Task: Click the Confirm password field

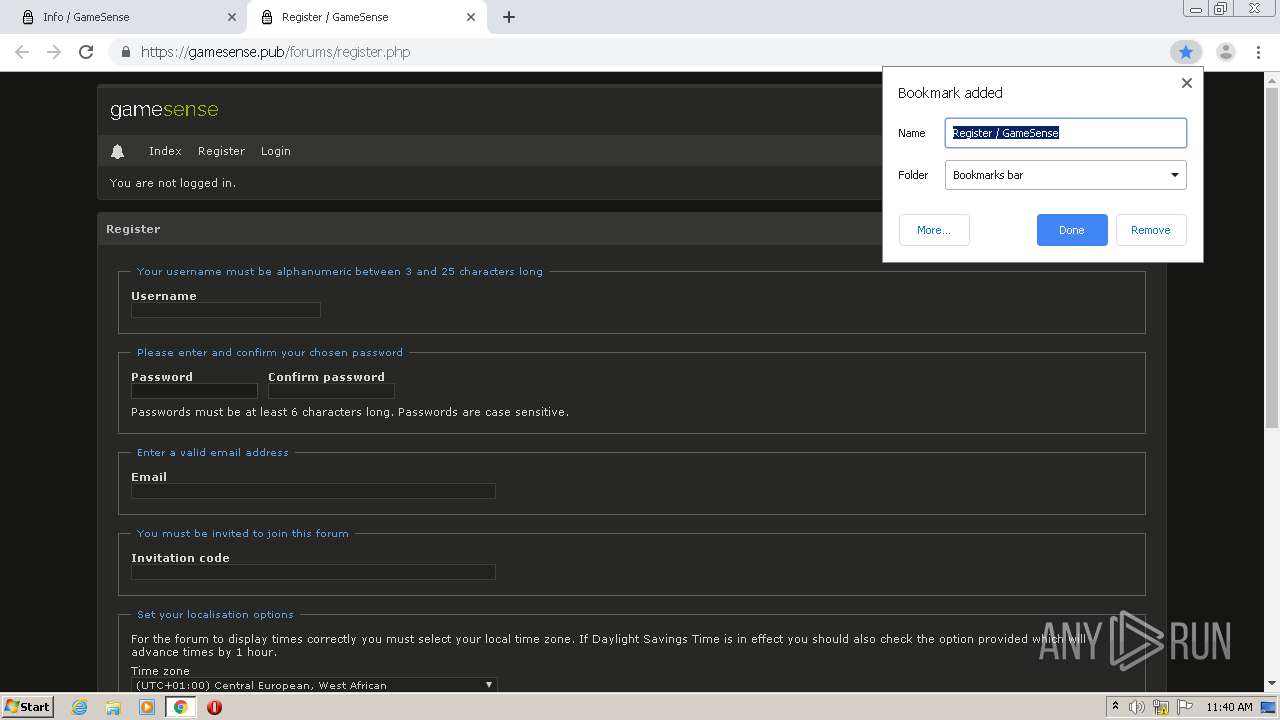Action: tap(331, 391)
